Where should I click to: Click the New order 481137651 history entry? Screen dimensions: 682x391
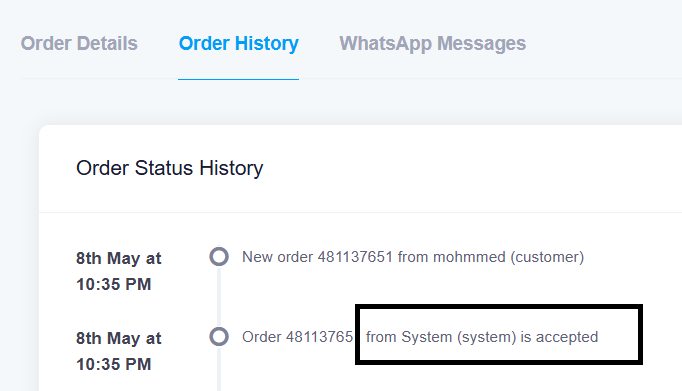click(413, 257)
